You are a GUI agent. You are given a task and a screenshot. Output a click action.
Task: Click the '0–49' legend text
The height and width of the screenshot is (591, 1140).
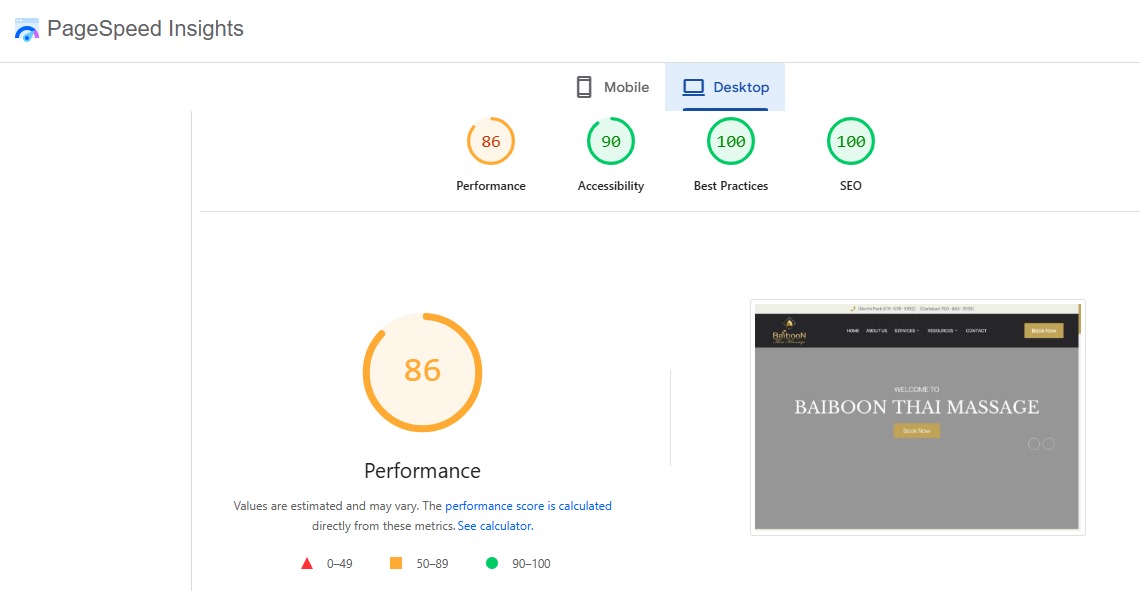[x=340, y=564]
